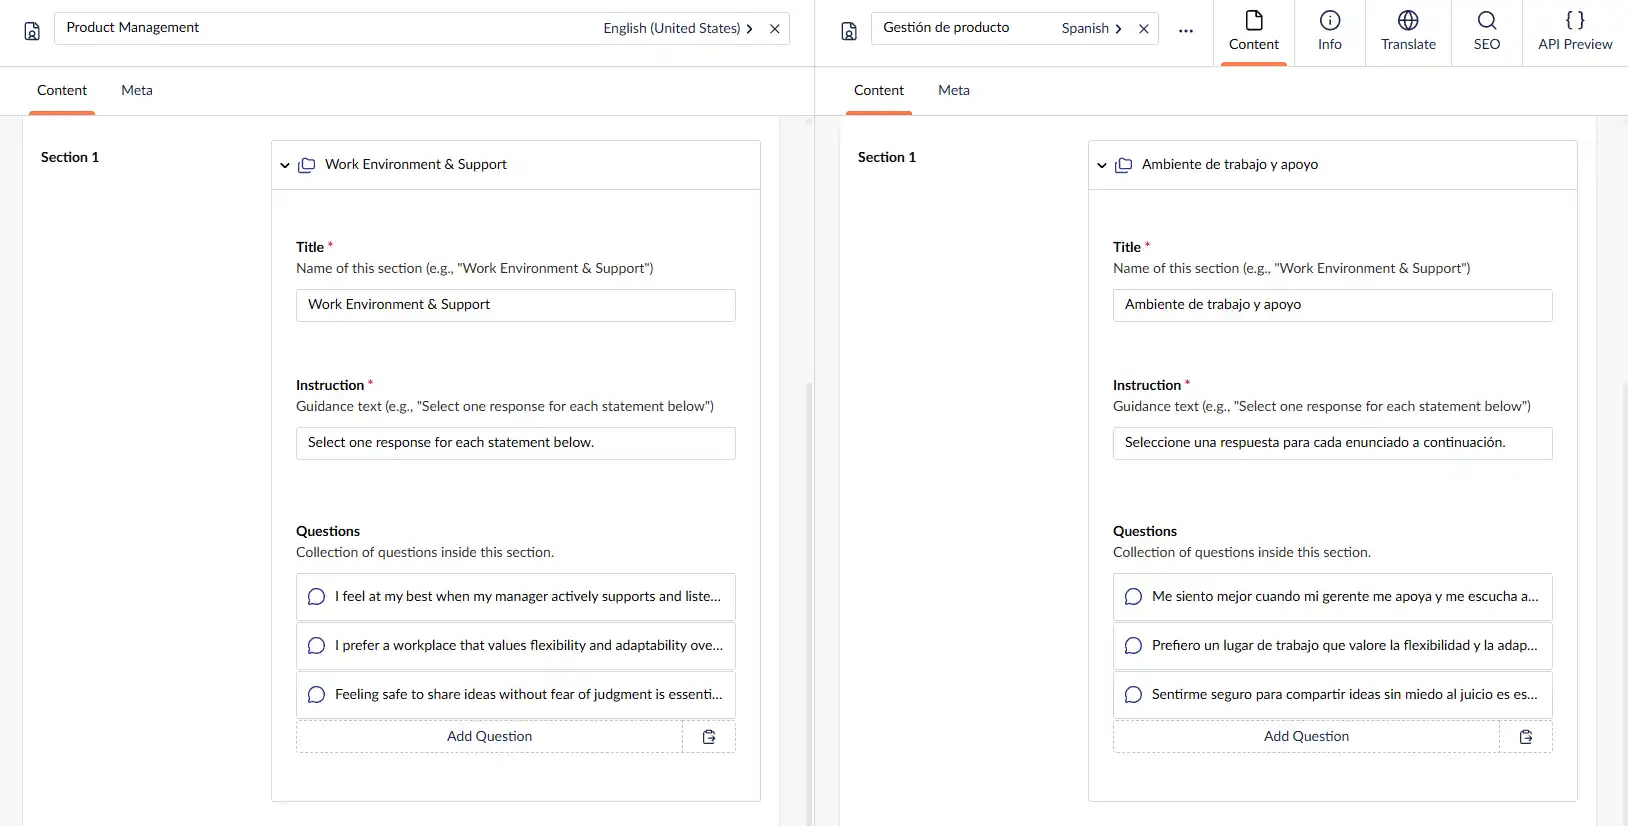
Task: Click the document icon beside Gestión de producto
Action: pos(849,31)
